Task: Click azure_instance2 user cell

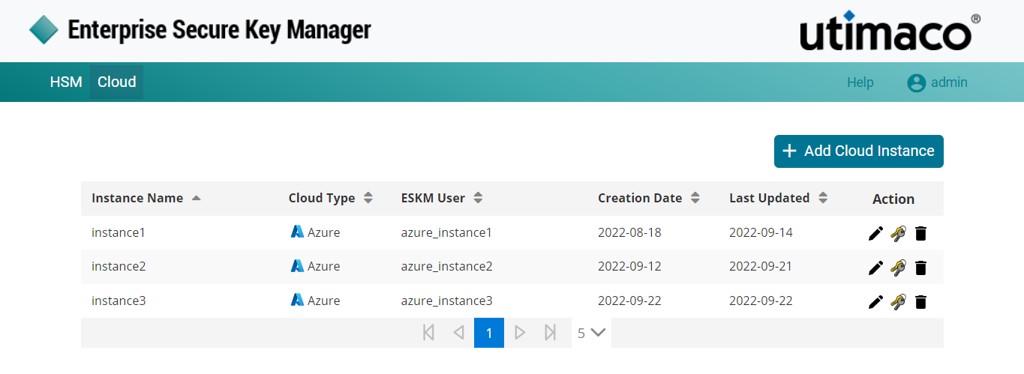Action: click(x=447, y=267)
